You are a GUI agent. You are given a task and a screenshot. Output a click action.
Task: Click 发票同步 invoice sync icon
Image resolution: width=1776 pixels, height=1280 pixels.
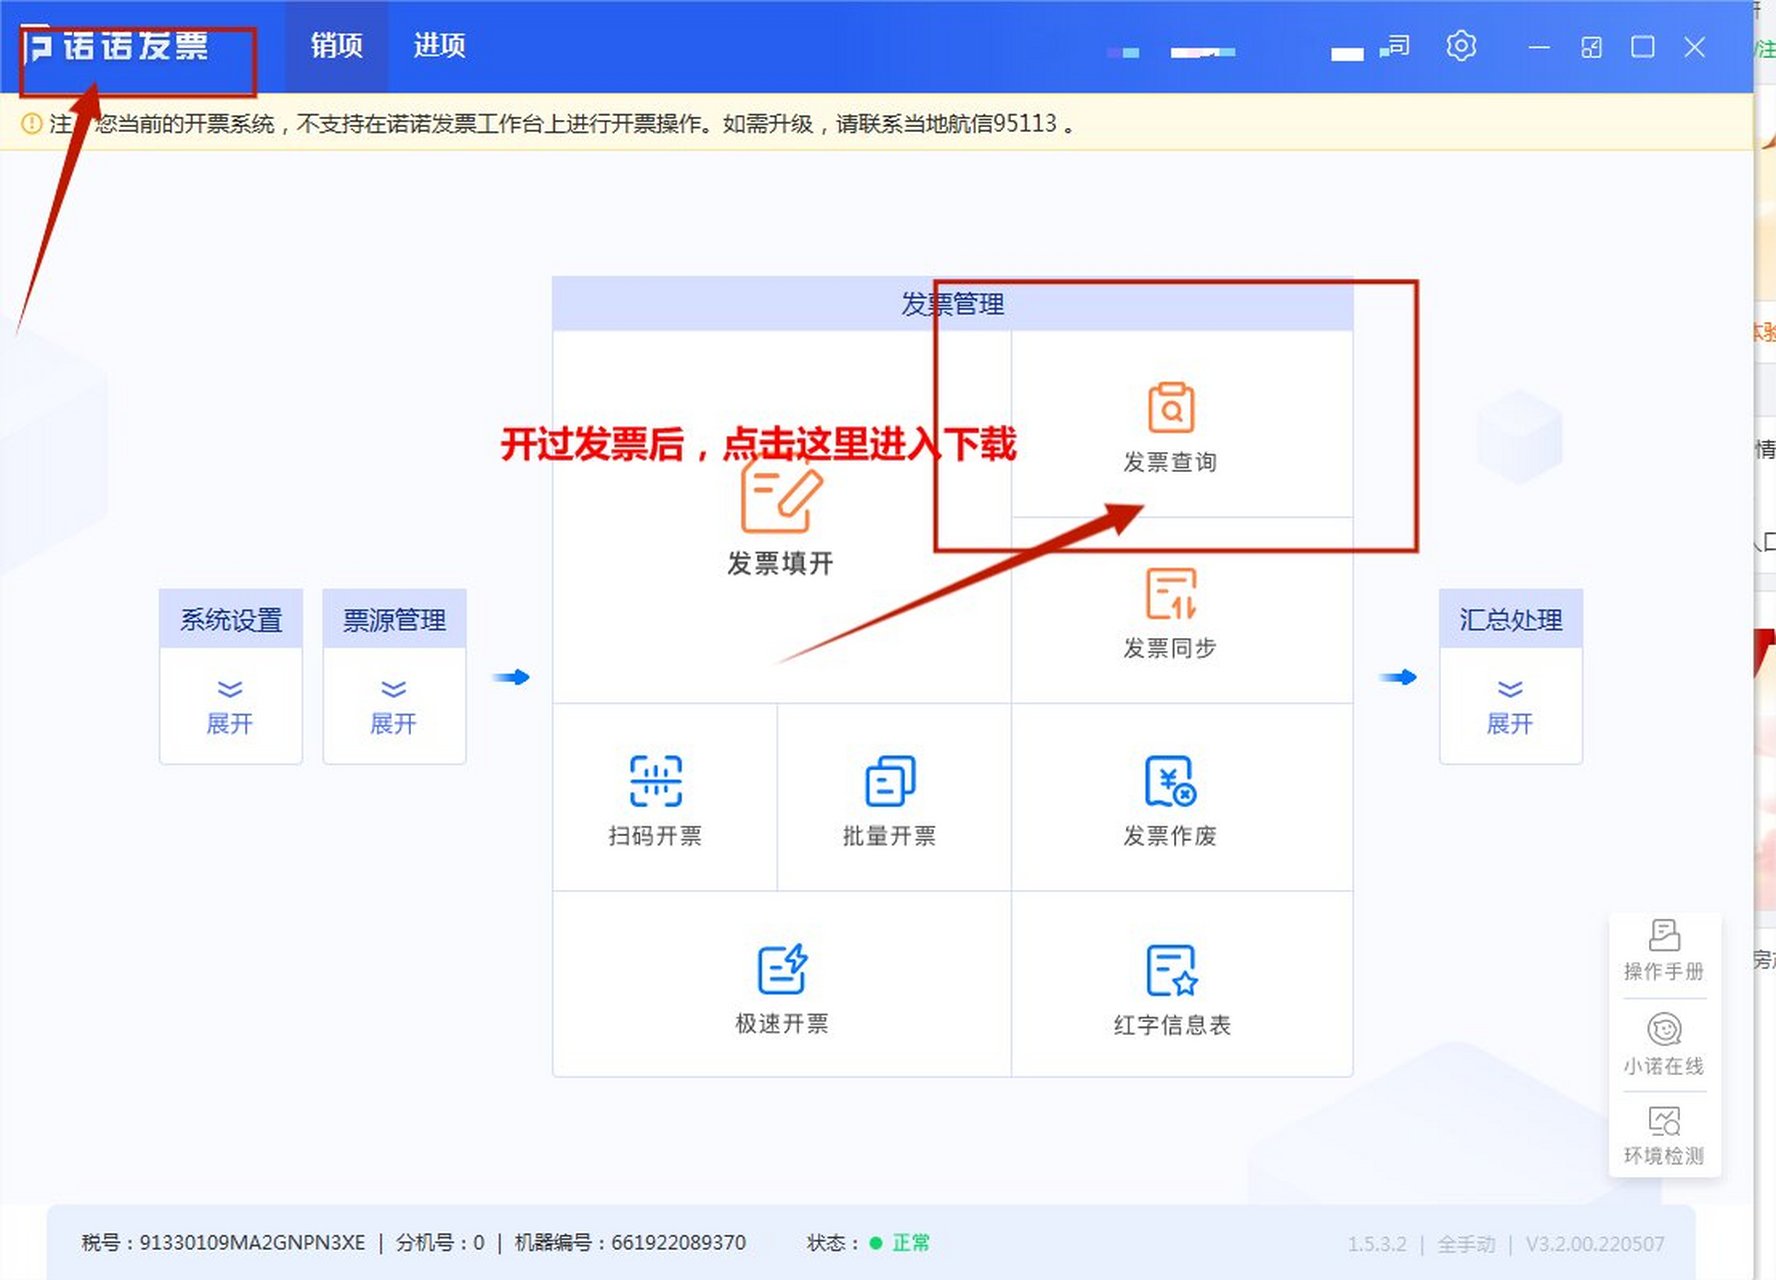[x=1171, y=594]
